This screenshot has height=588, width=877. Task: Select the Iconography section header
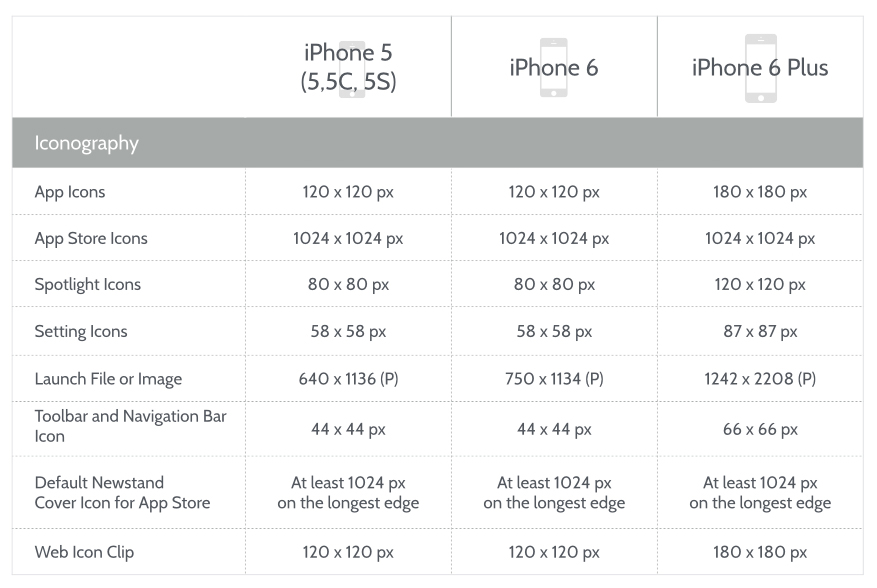87,143
